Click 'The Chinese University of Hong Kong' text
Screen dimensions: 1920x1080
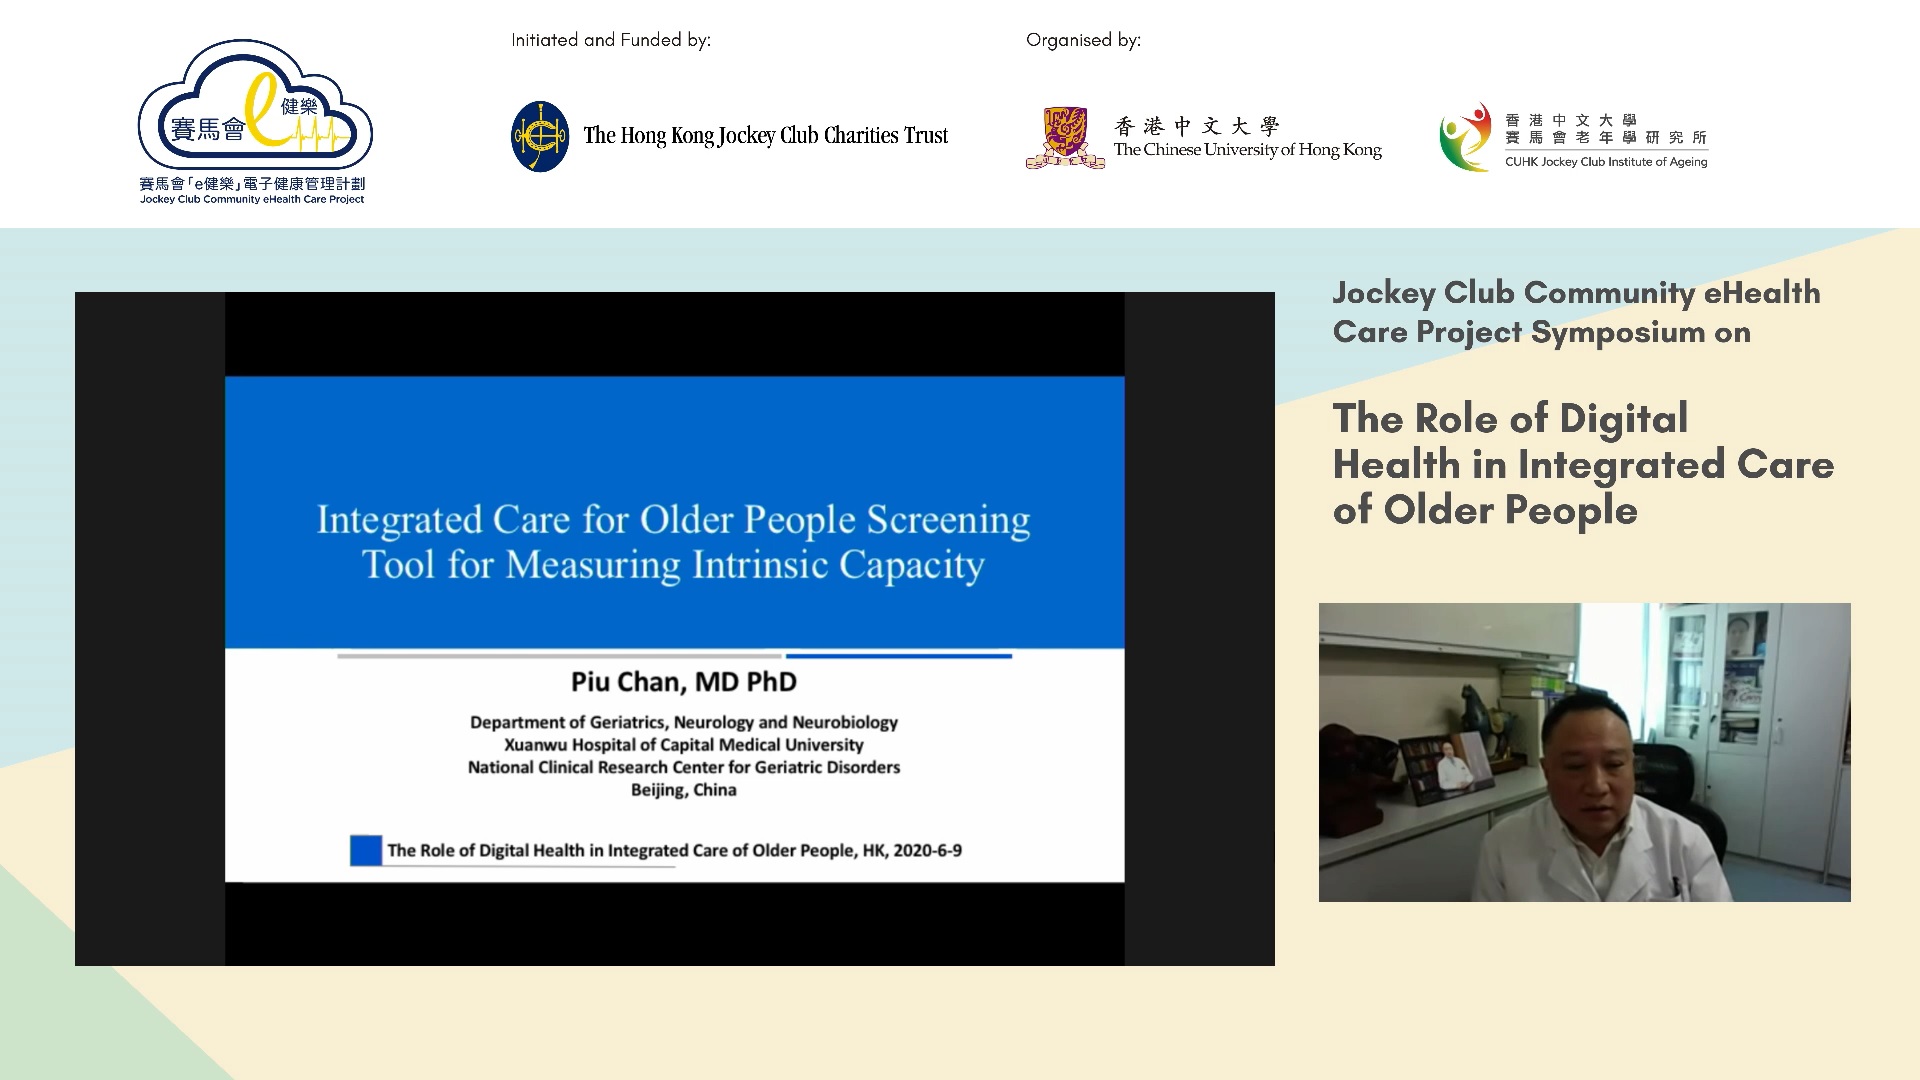(x=1247, y=150)
